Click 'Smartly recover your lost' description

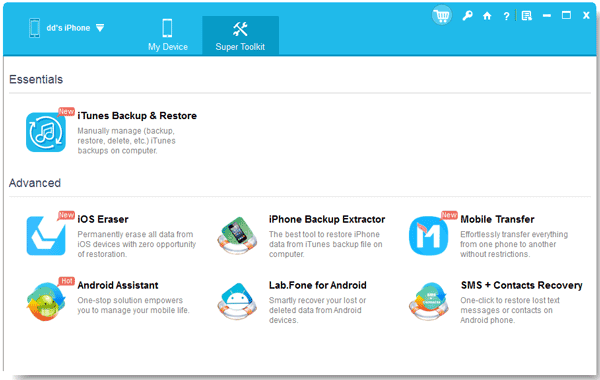[x=317, y=310]
